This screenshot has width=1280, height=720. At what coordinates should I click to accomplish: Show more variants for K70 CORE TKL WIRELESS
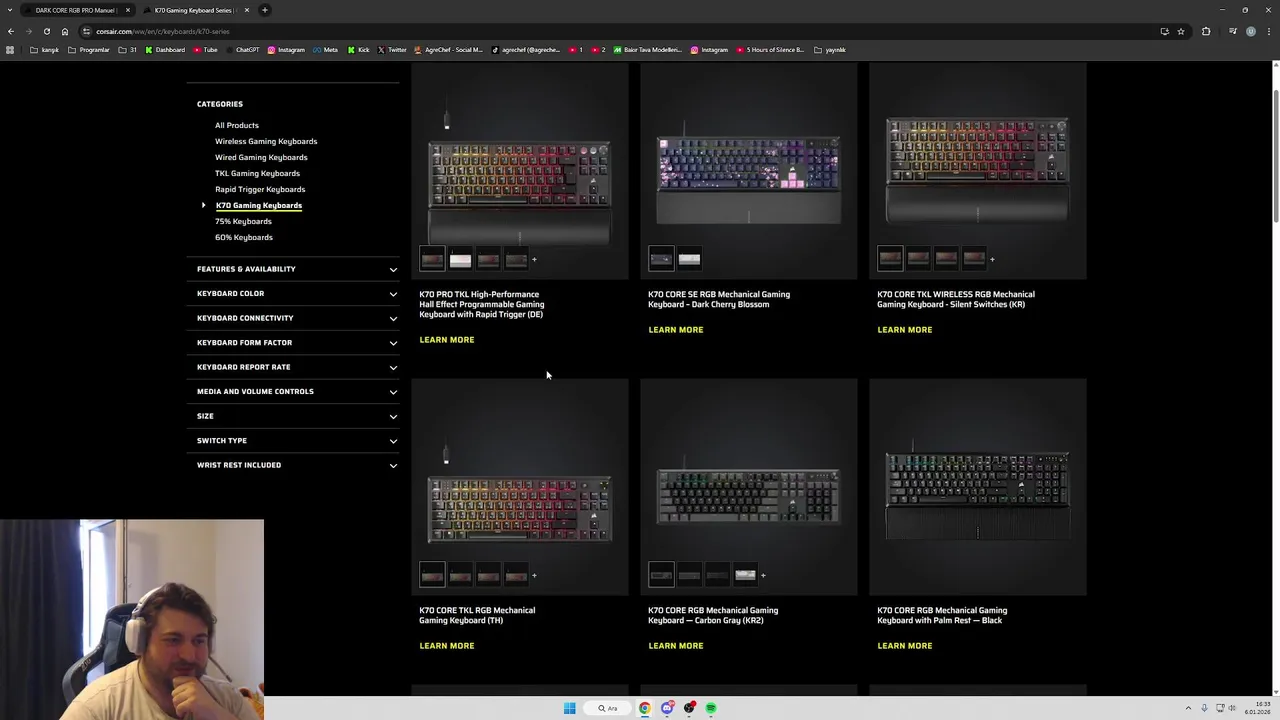click(992, 260)
